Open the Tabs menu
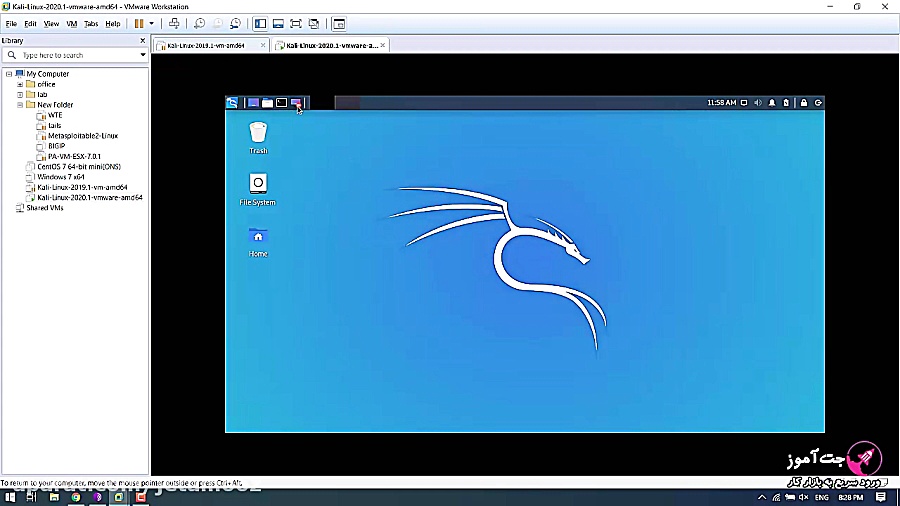 tap(91, 24)
